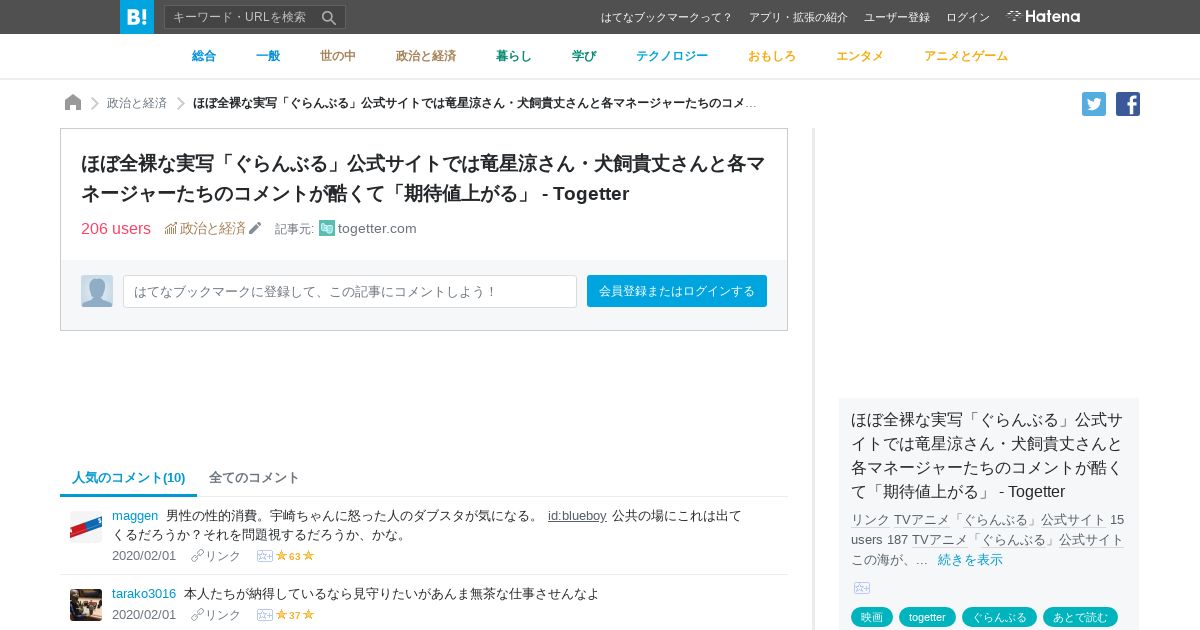1200x630 pixels.
Task: Click 続きを表示 to expand summary
Action: click(970, 559)
